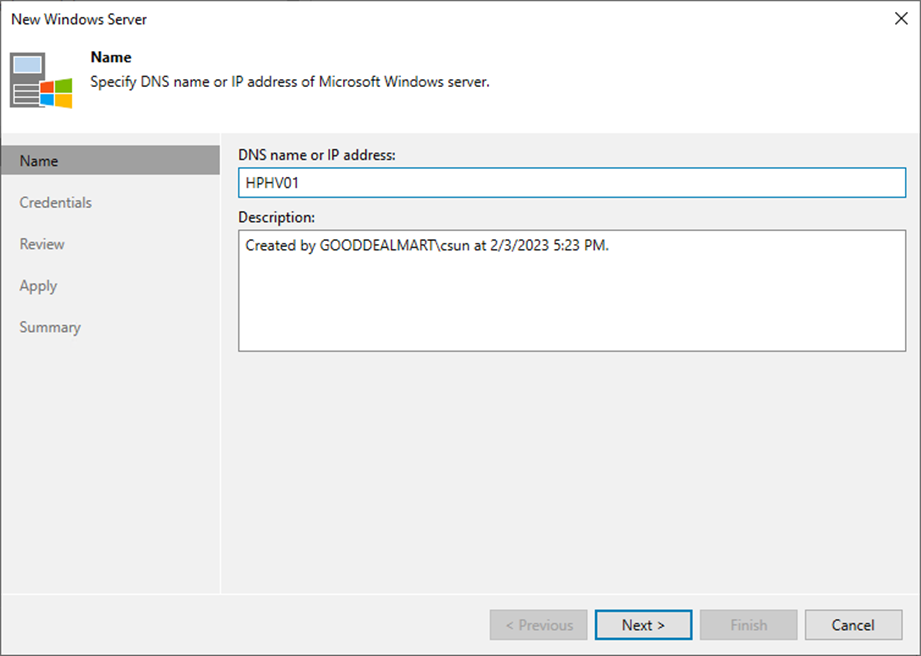The image size is (921, 656).
Task: Cancel the server wizard
Action: [853, 625]
